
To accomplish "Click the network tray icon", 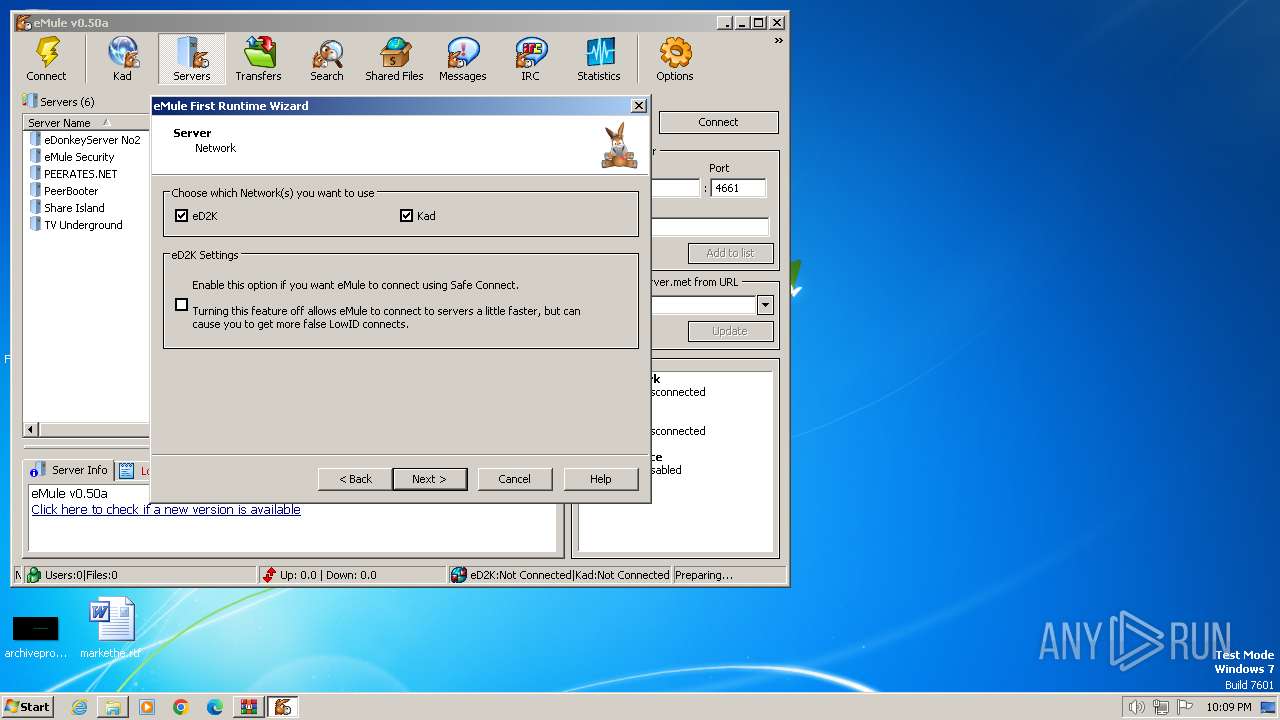I will [1161, 707].
